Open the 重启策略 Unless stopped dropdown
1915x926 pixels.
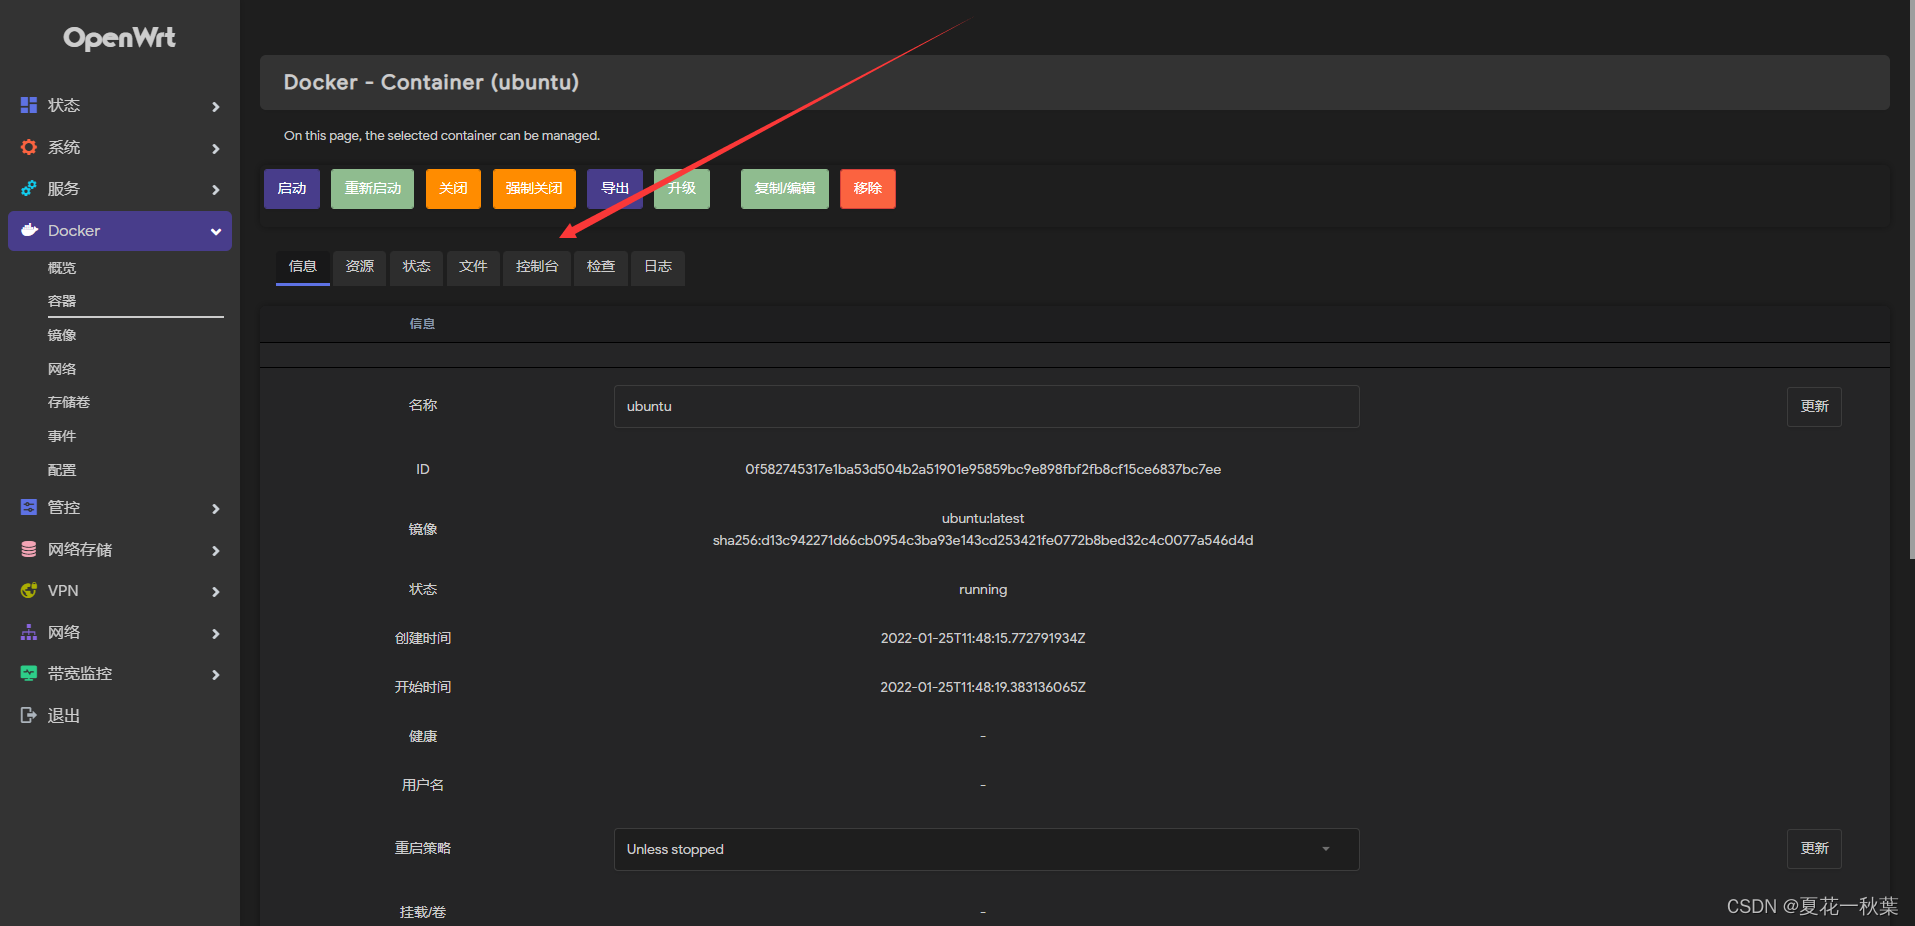coord(986,849)
